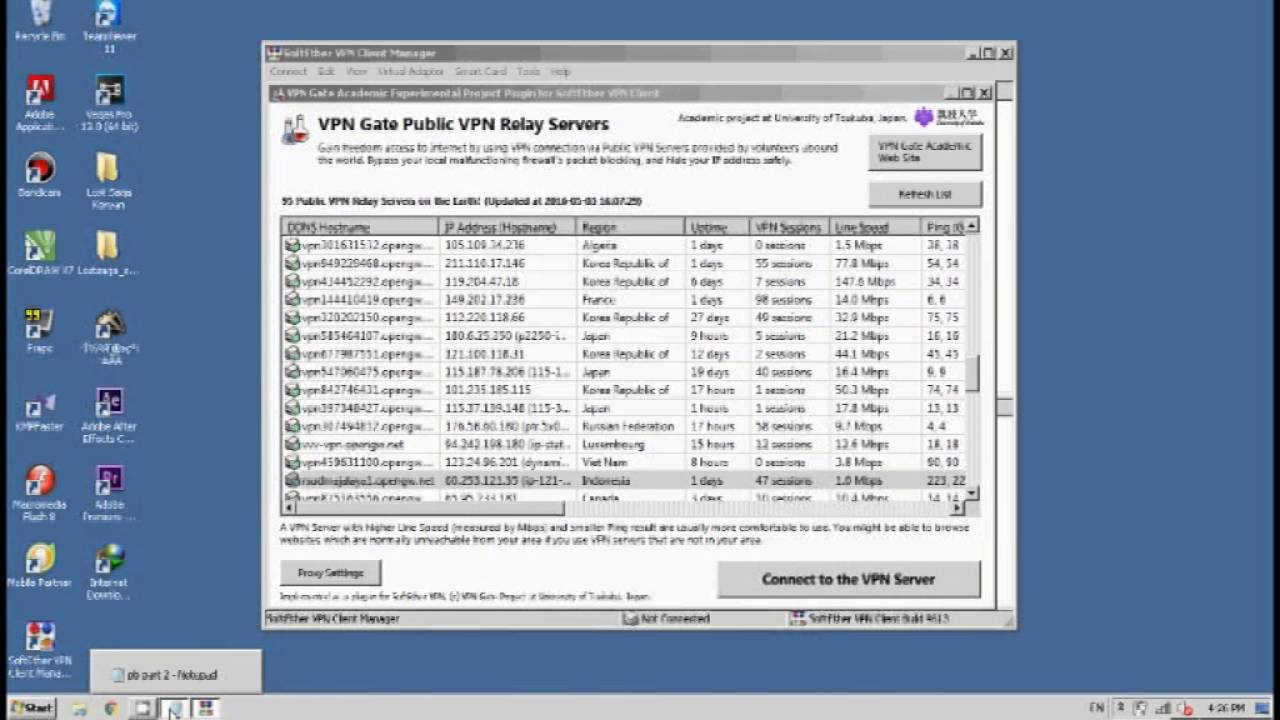Open the Connect menu
The width and height of the screenshot is (1280, 720).
click(x=288, y=72)
